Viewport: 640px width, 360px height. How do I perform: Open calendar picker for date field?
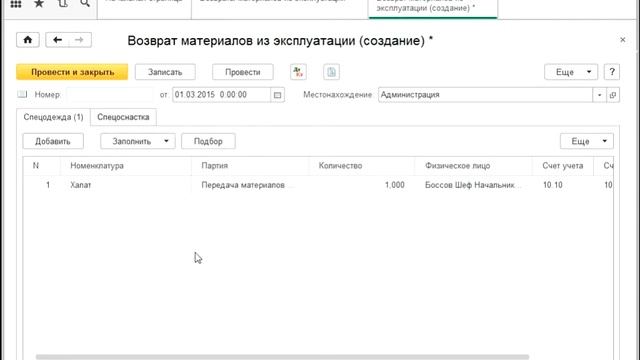[278, 95]
